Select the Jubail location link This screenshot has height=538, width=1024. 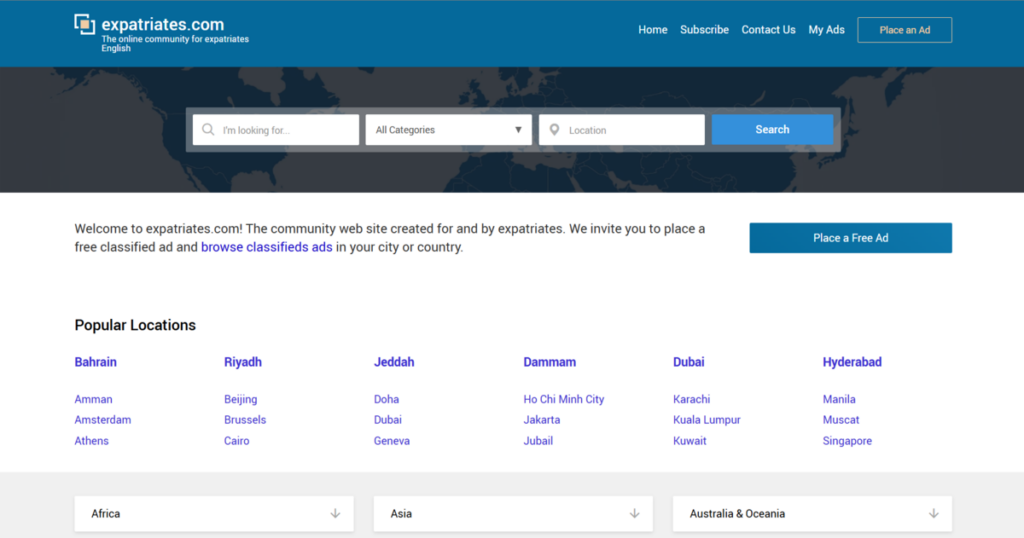click(x=538, y=441)
